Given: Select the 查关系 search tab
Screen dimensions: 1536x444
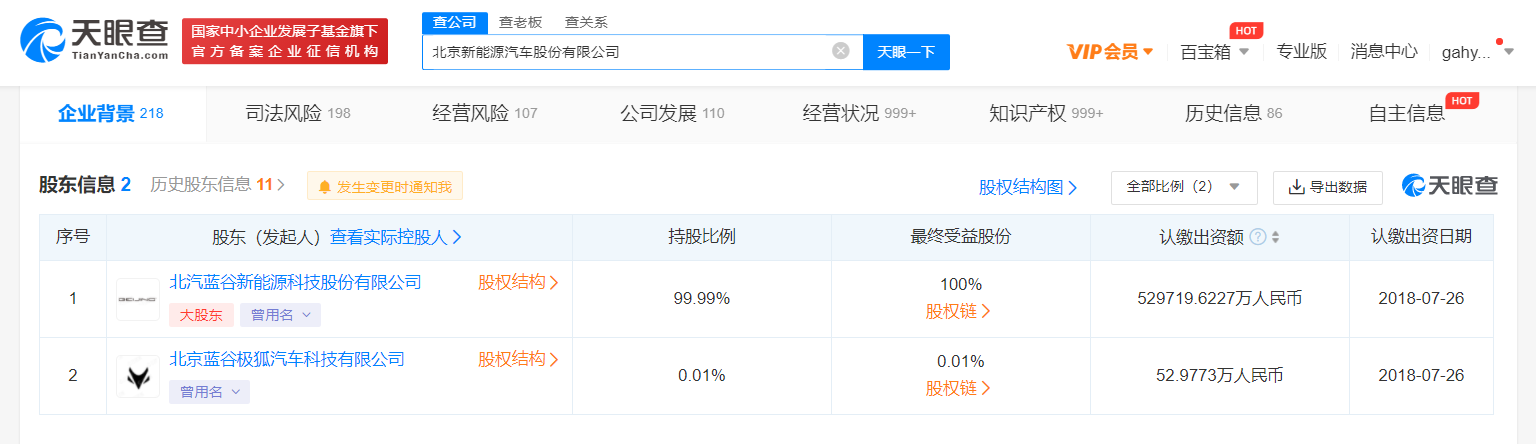Looking at the screenshot, I should click(x=586, y=22).
